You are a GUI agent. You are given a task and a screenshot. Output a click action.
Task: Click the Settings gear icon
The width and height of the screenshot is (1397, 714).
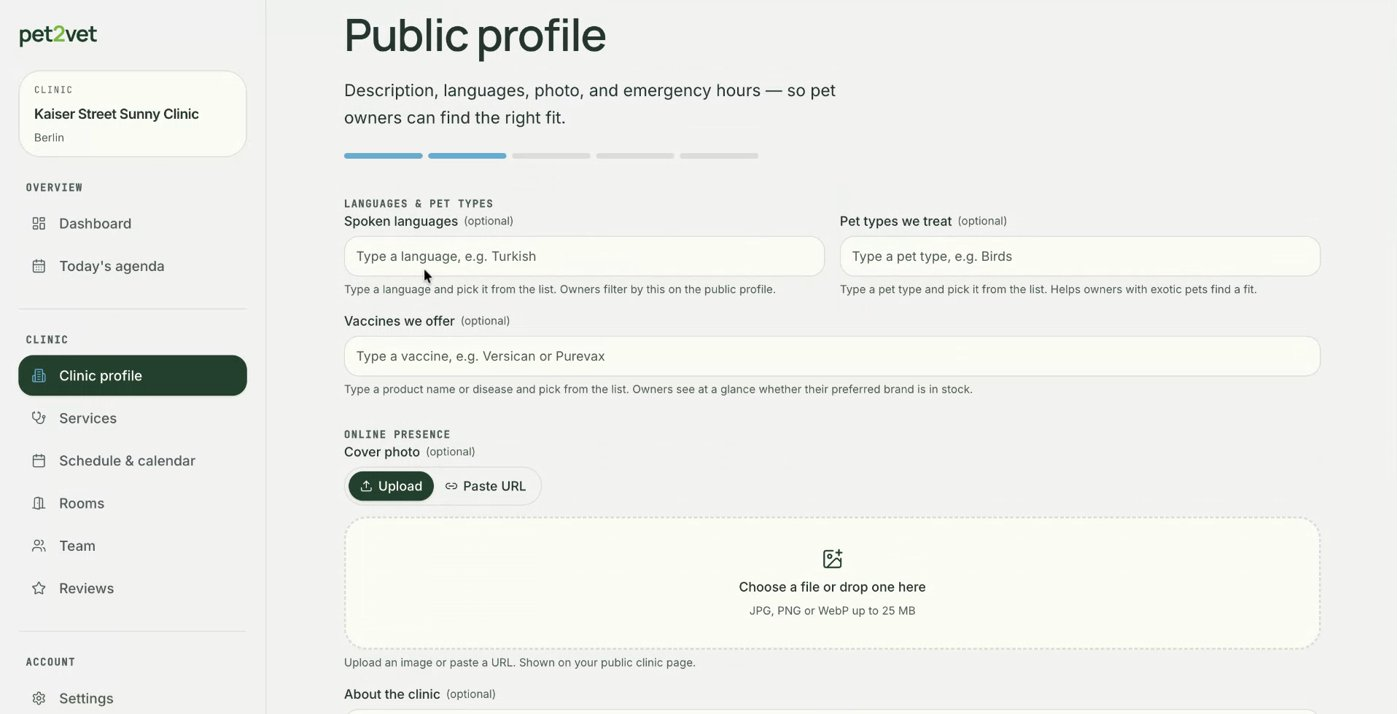(x=39, y=698)
